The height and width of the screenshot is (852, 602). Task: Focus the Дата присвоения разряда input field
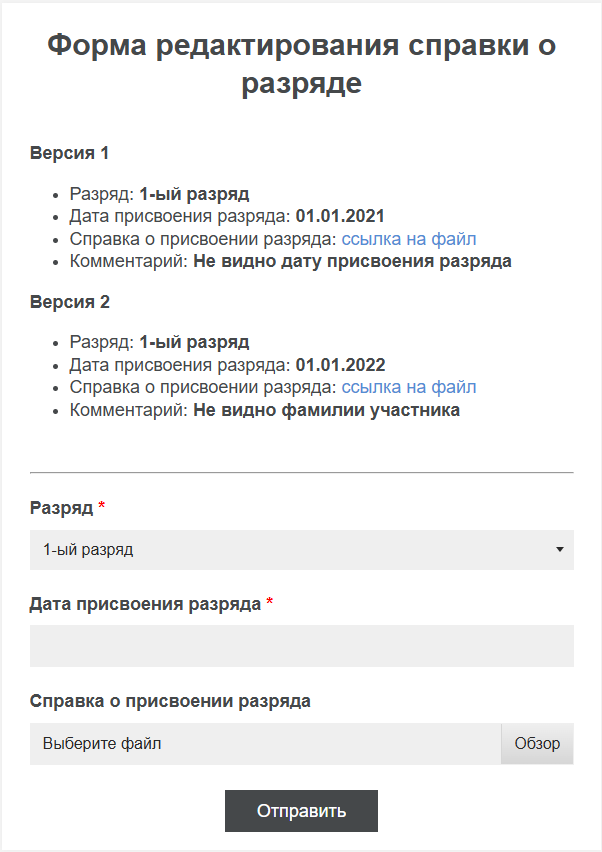(301, 646)
